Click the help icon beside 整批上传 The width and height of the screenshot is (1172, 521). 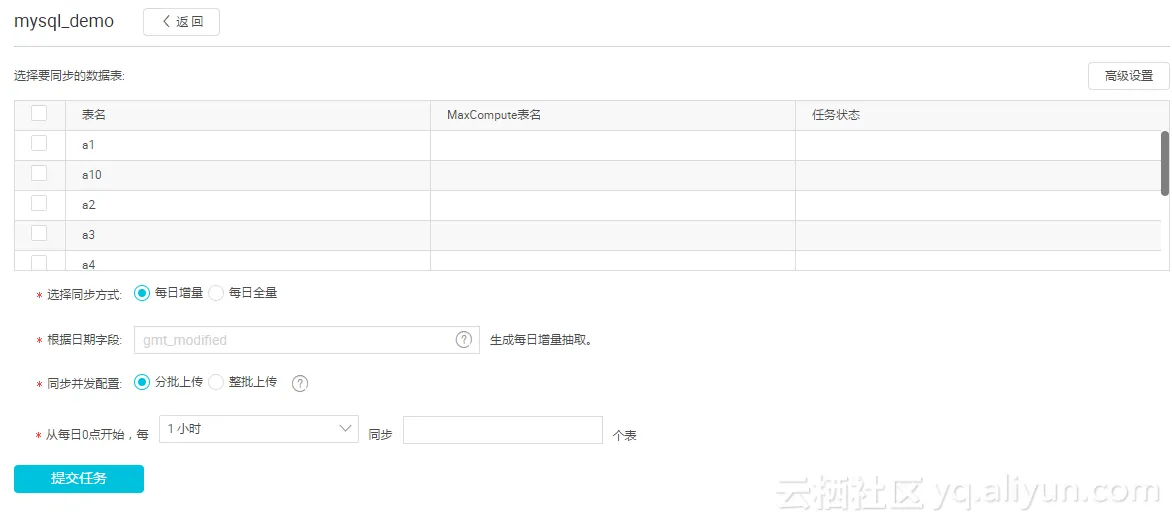[x=300, y=383]
